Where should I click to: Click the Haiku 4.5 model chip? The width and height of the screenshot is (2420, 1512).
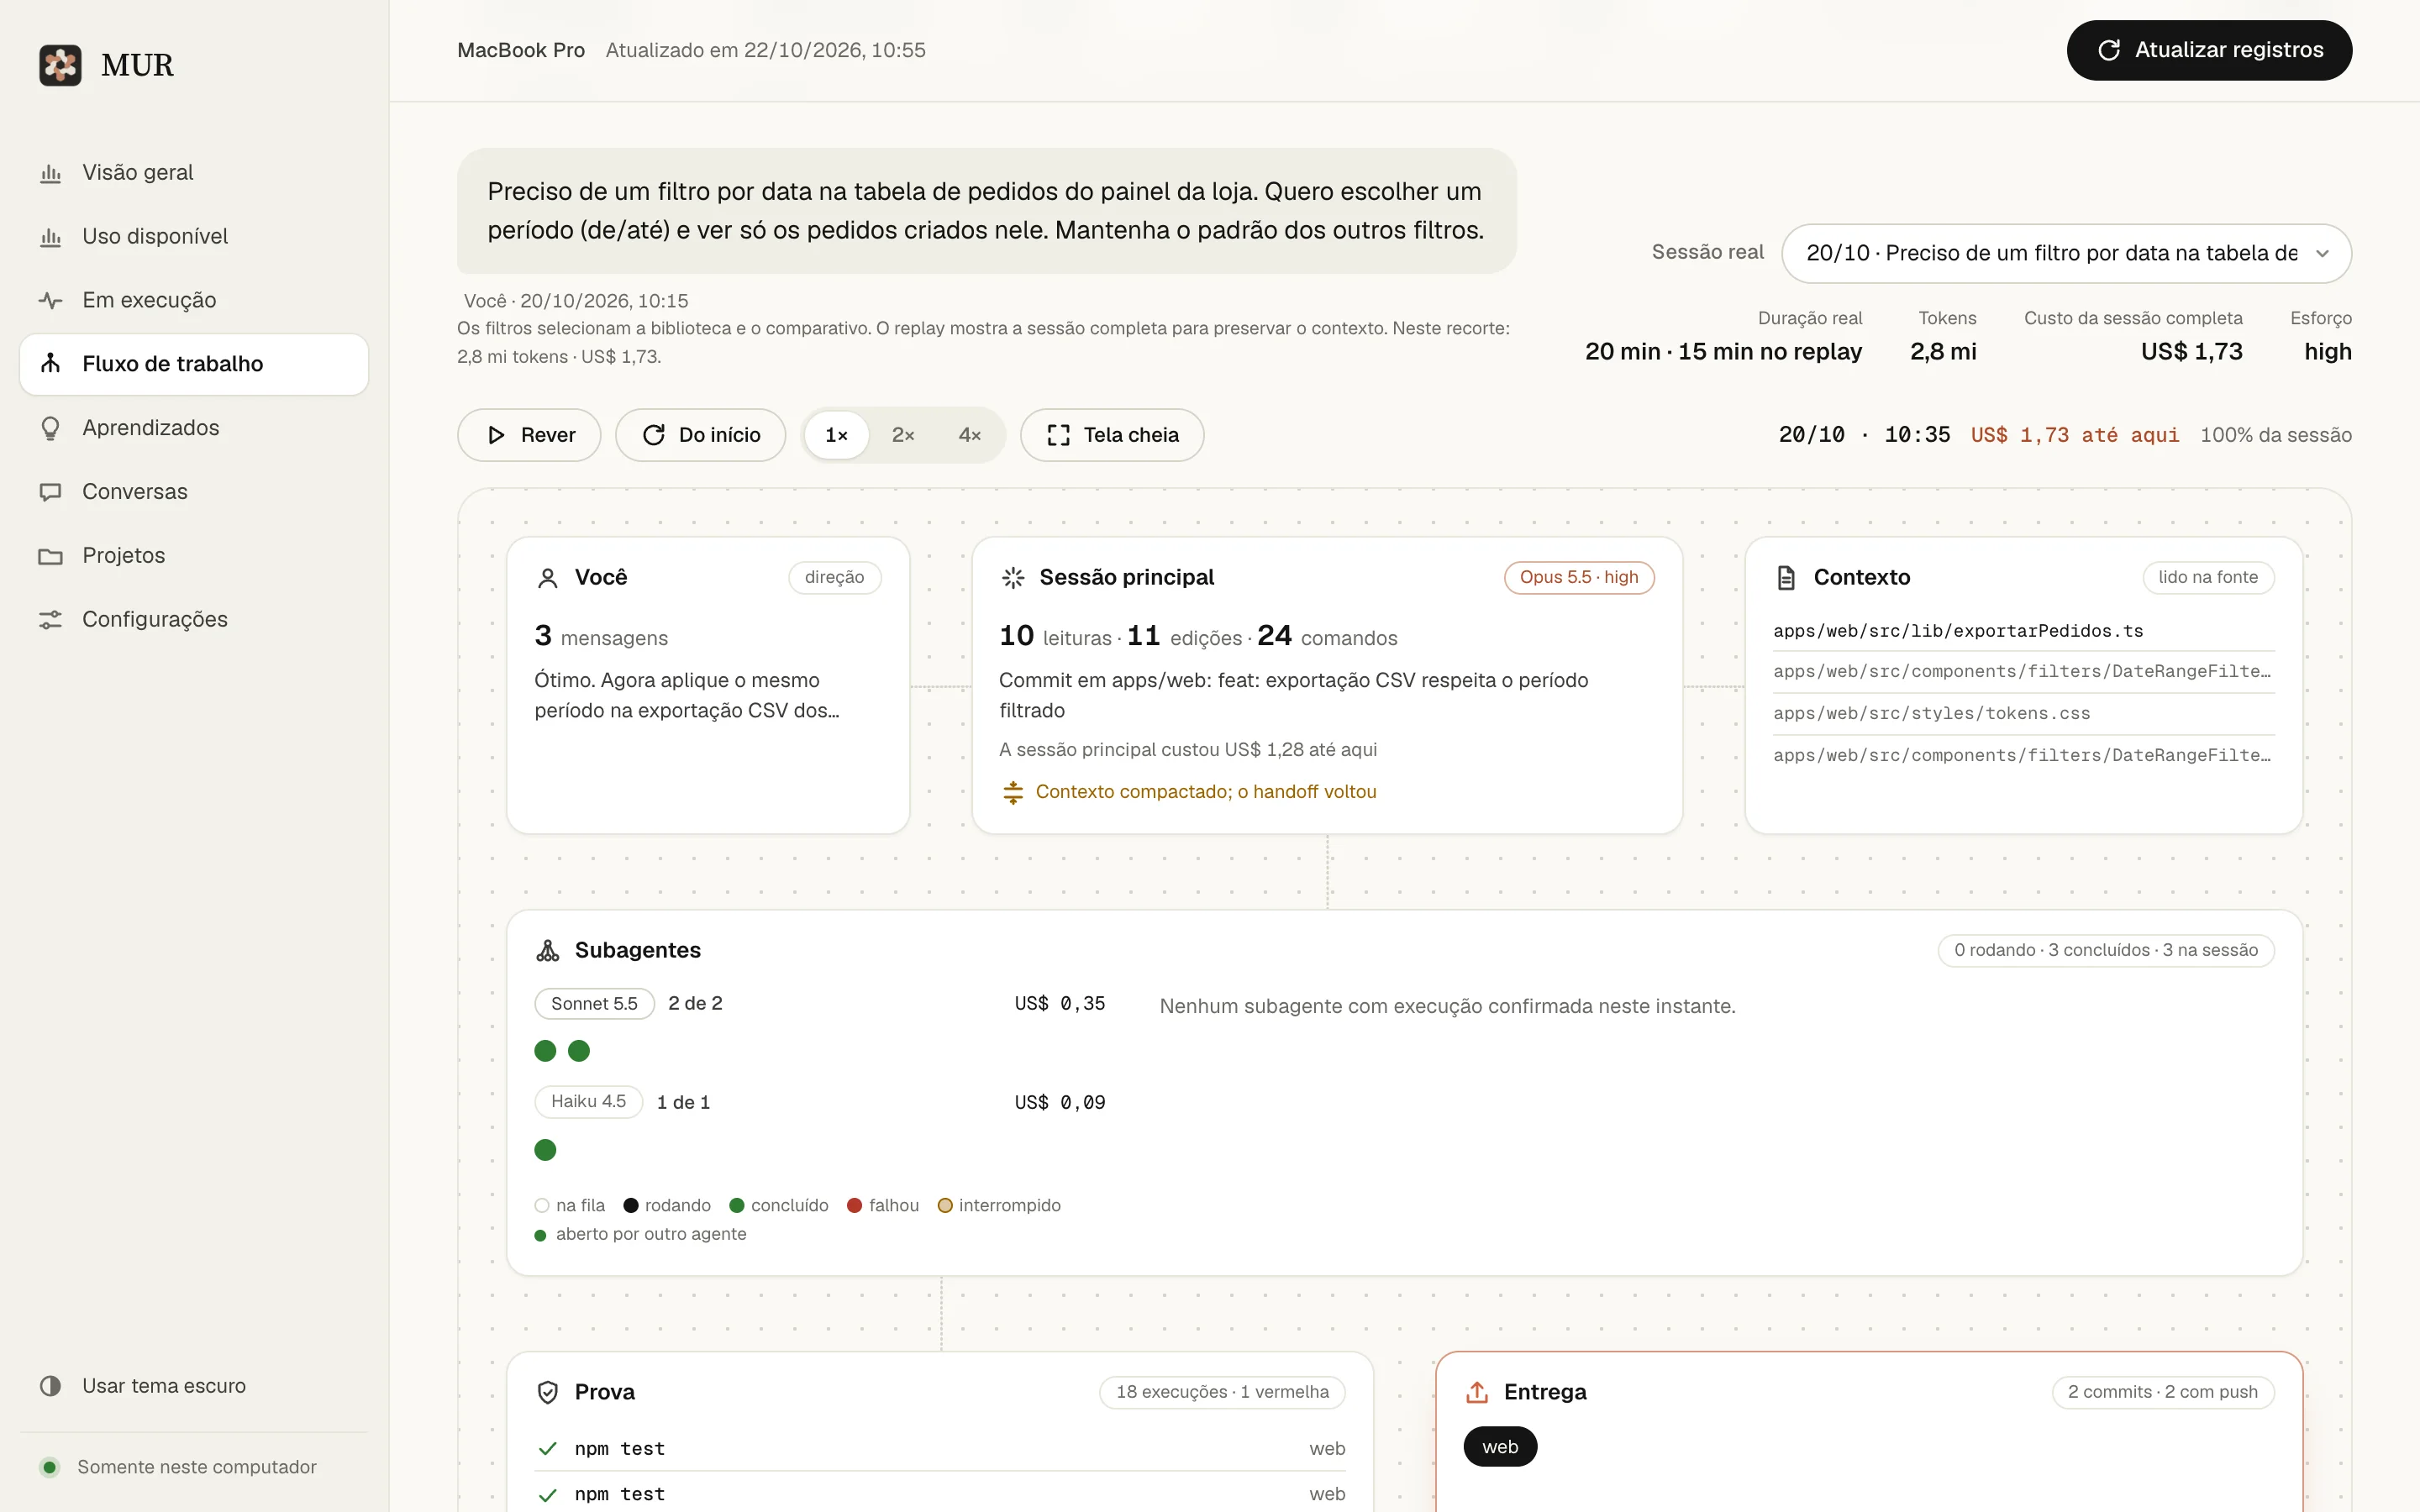point(588,1102)
